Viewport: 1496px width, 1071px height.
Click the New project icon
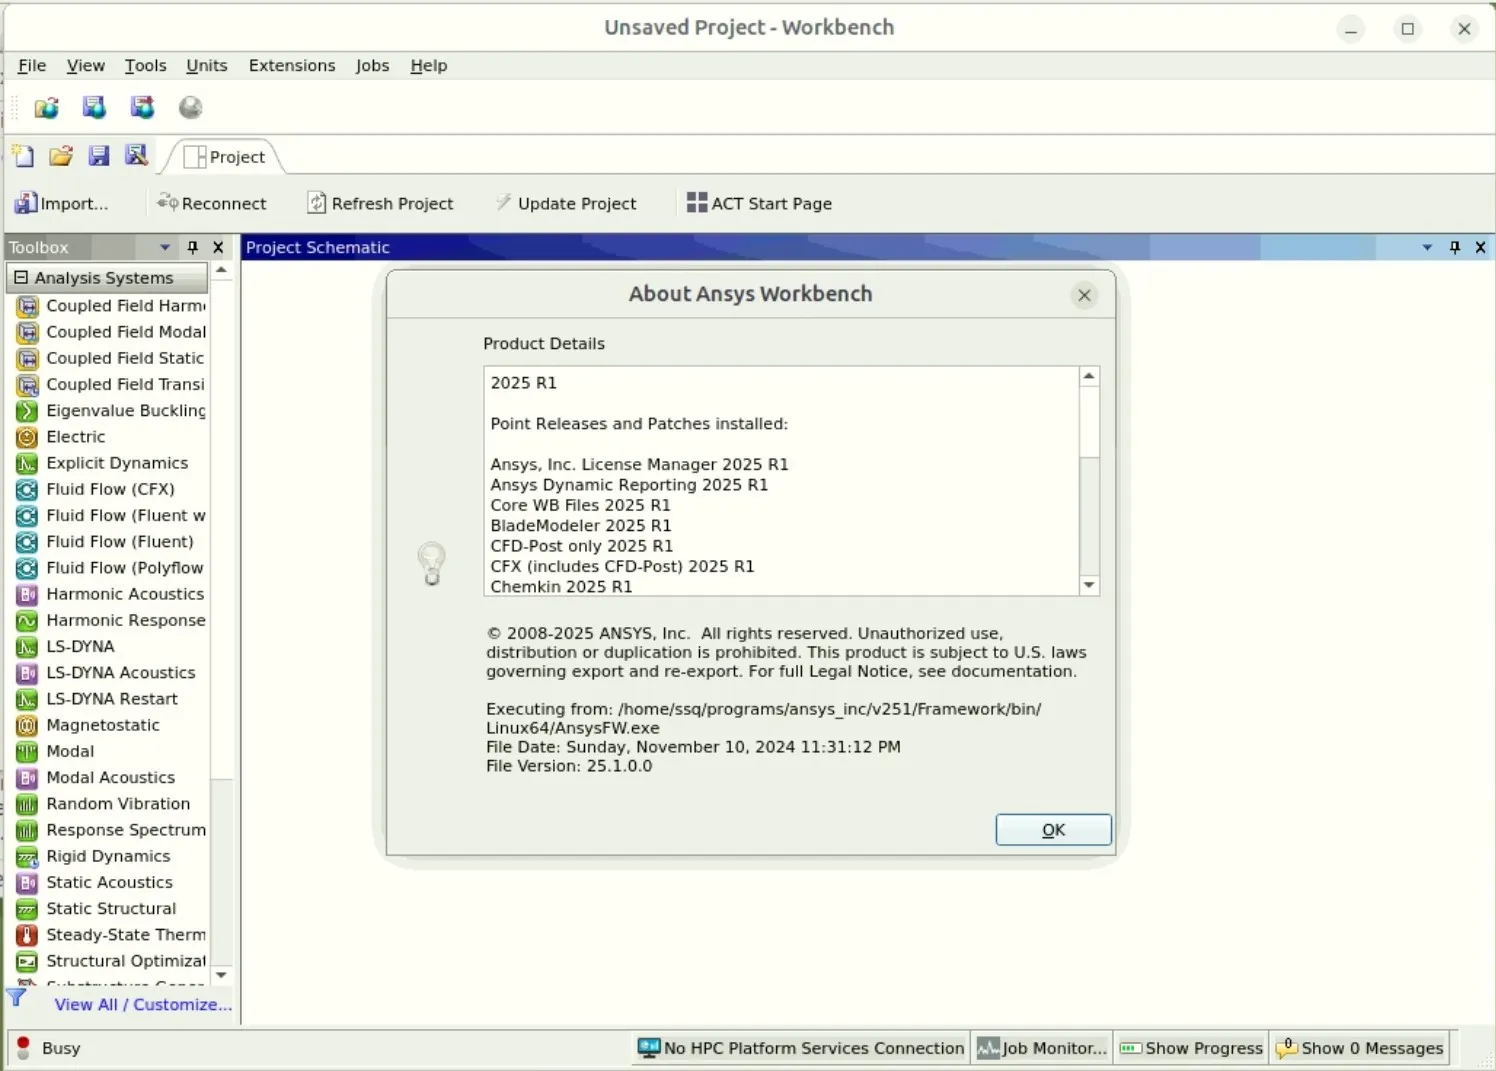pyautogui.click(x=23, y=156)
